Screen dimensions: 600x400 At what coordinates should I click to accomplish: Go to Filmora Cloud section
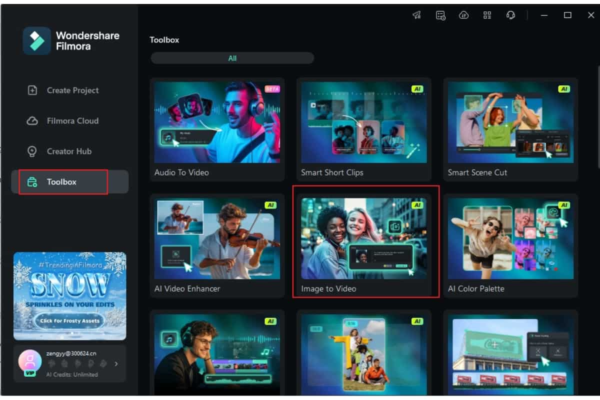(71, 121)
